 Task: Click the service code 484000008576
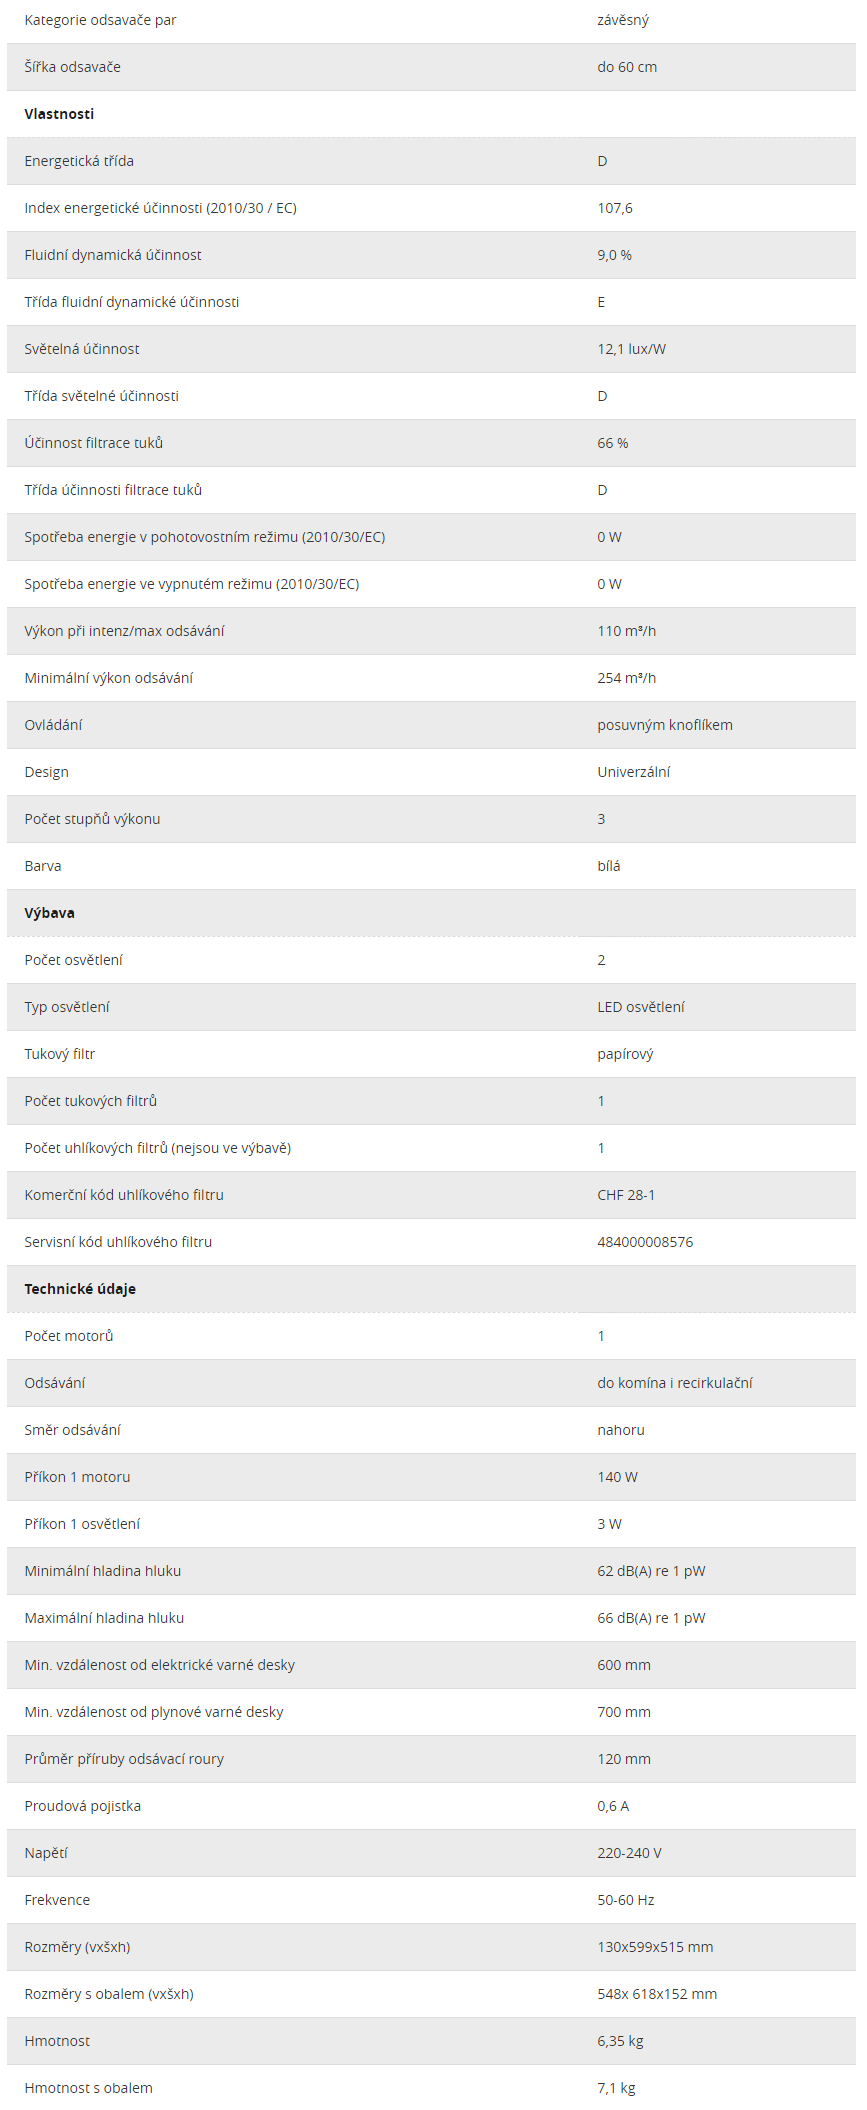645,1242
